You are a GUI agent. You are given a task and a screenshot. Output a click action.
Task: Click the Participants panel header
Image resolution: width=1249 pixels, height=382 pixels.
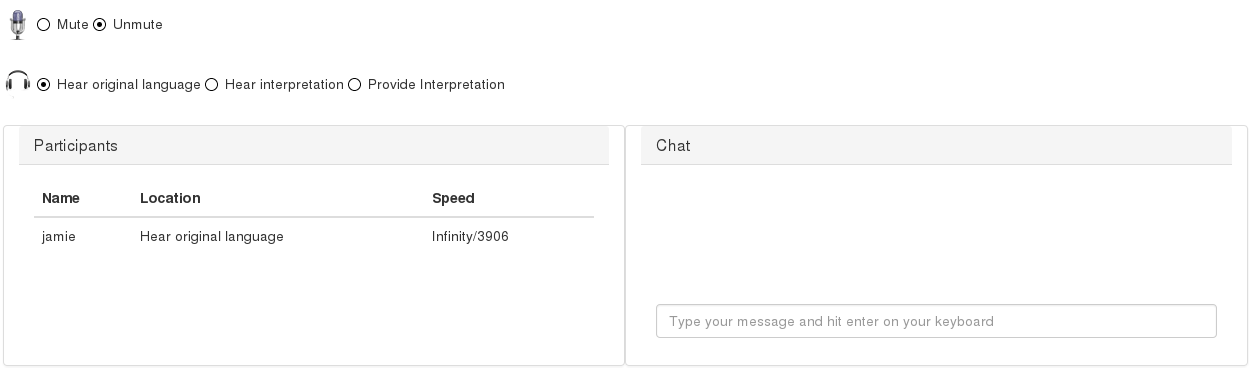point(314,146)
